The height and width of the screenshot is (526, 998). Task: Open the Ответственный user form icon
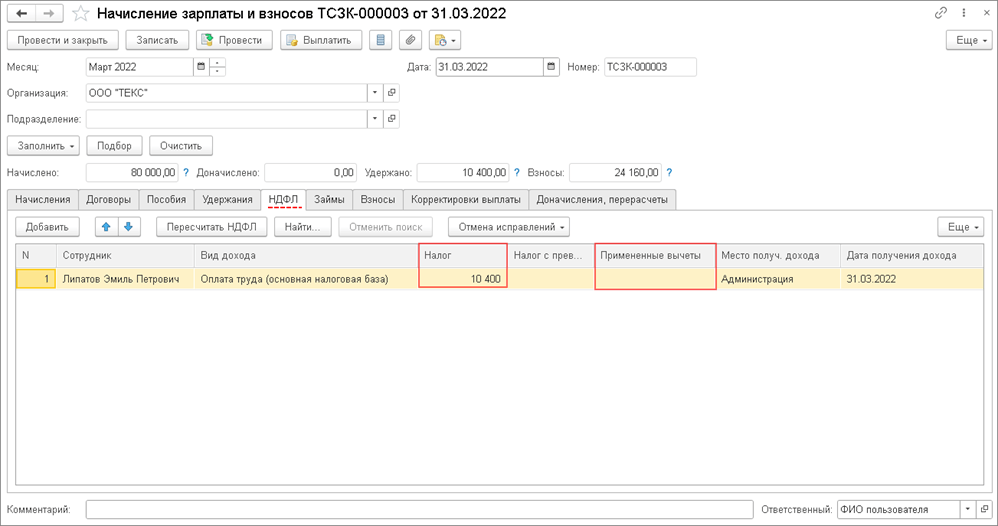pyautogui.click(x=984, y=509)
